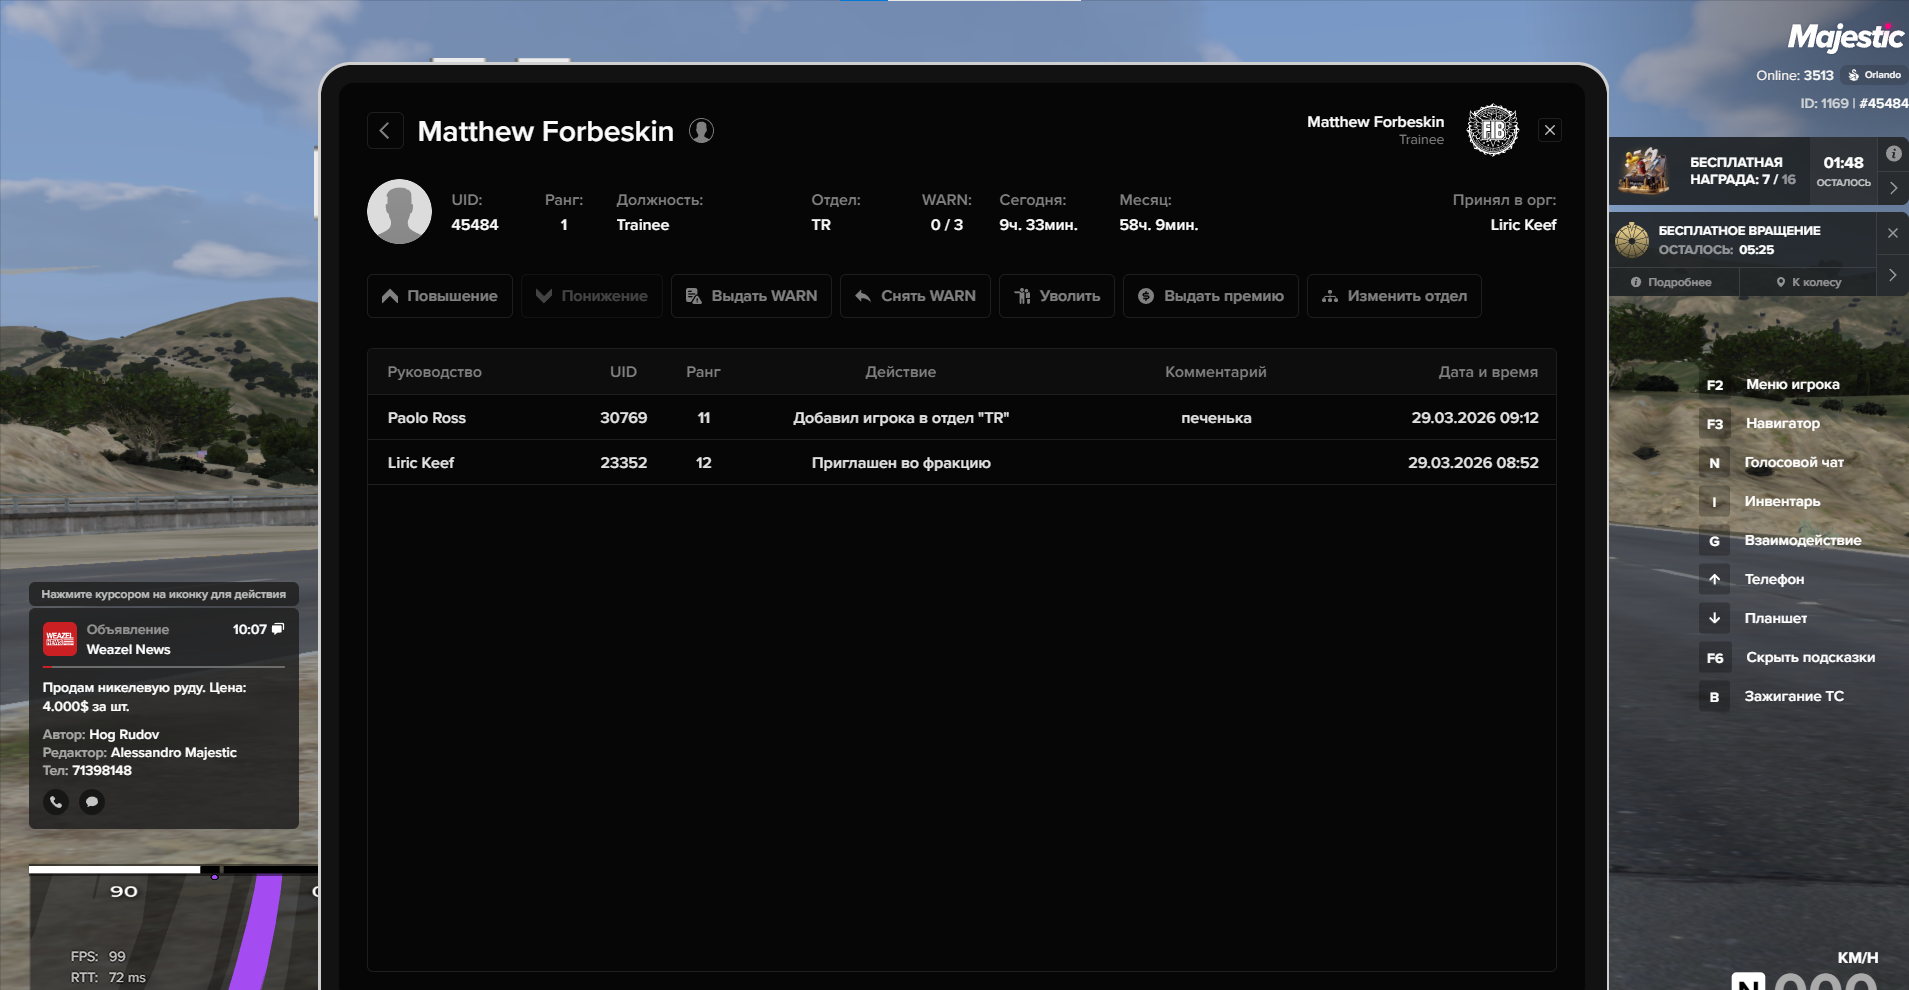
Task: Expand the free spin panel arrow
Action: point(1893,275)
